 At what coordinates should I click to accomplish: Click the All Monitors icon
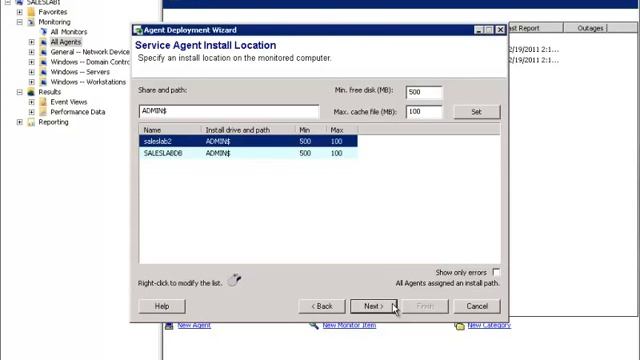tap(43, 32)
